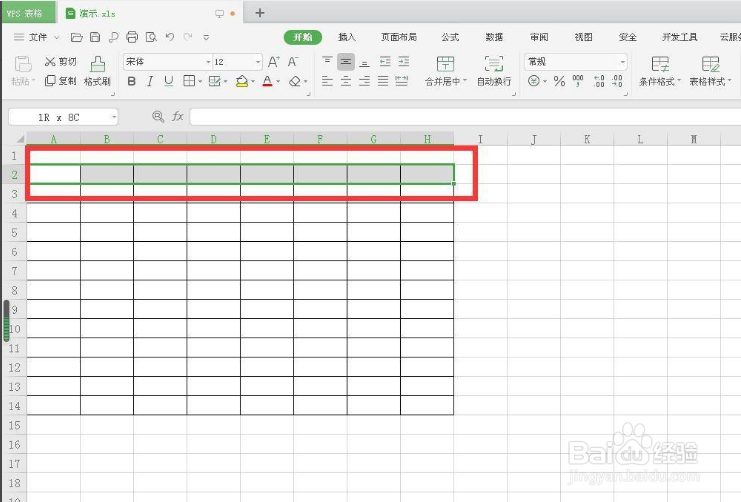Decrease decimal places

click(617, 81)
